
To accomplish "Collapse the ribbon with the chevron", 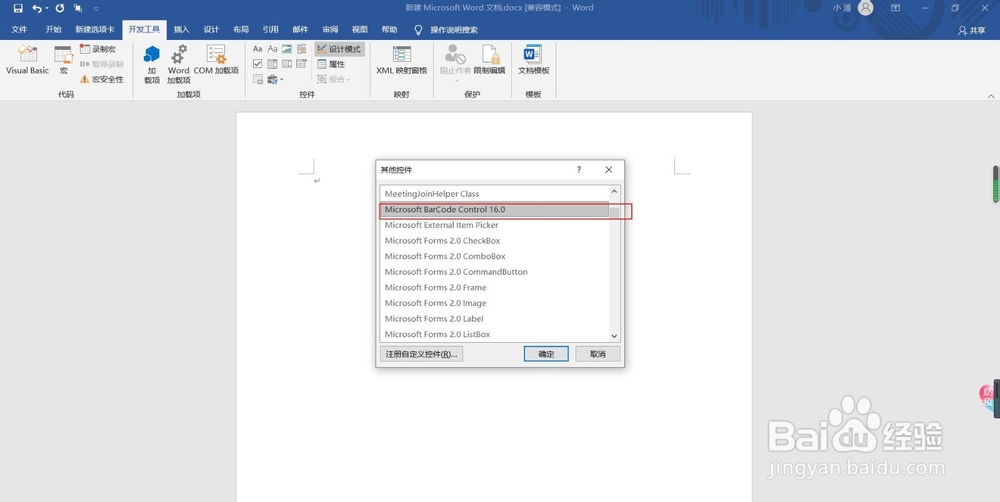I will pos(991,96).
